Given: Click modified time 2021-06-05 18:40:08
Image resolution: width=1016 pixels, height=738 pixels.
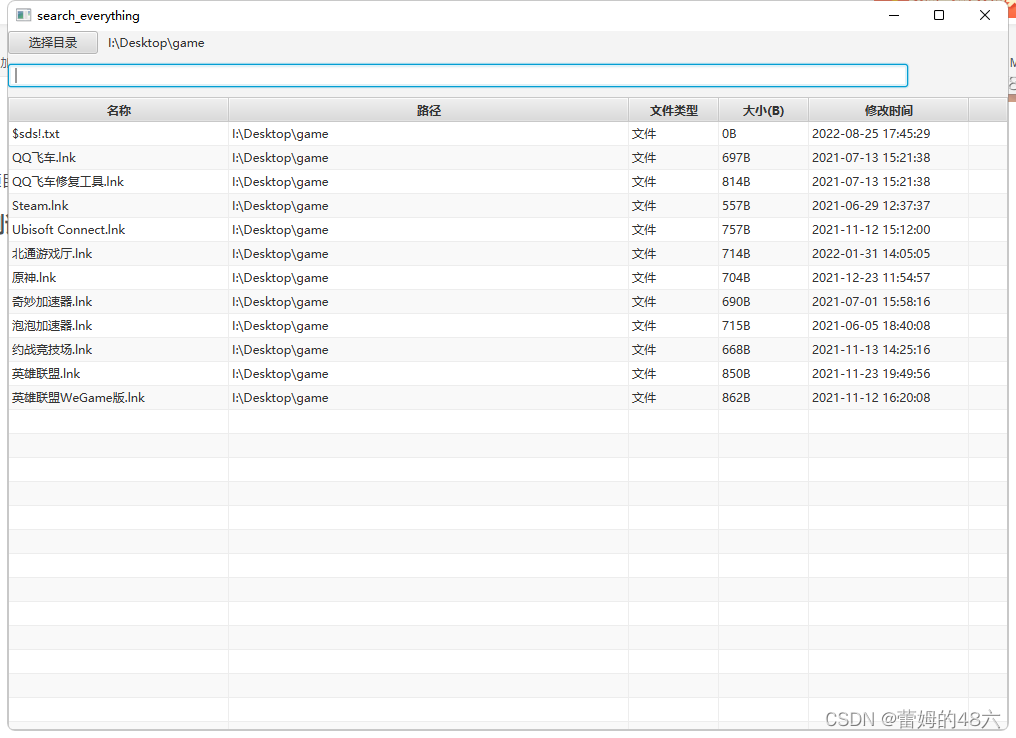Looking at the screenshot, I should (871, 325).
